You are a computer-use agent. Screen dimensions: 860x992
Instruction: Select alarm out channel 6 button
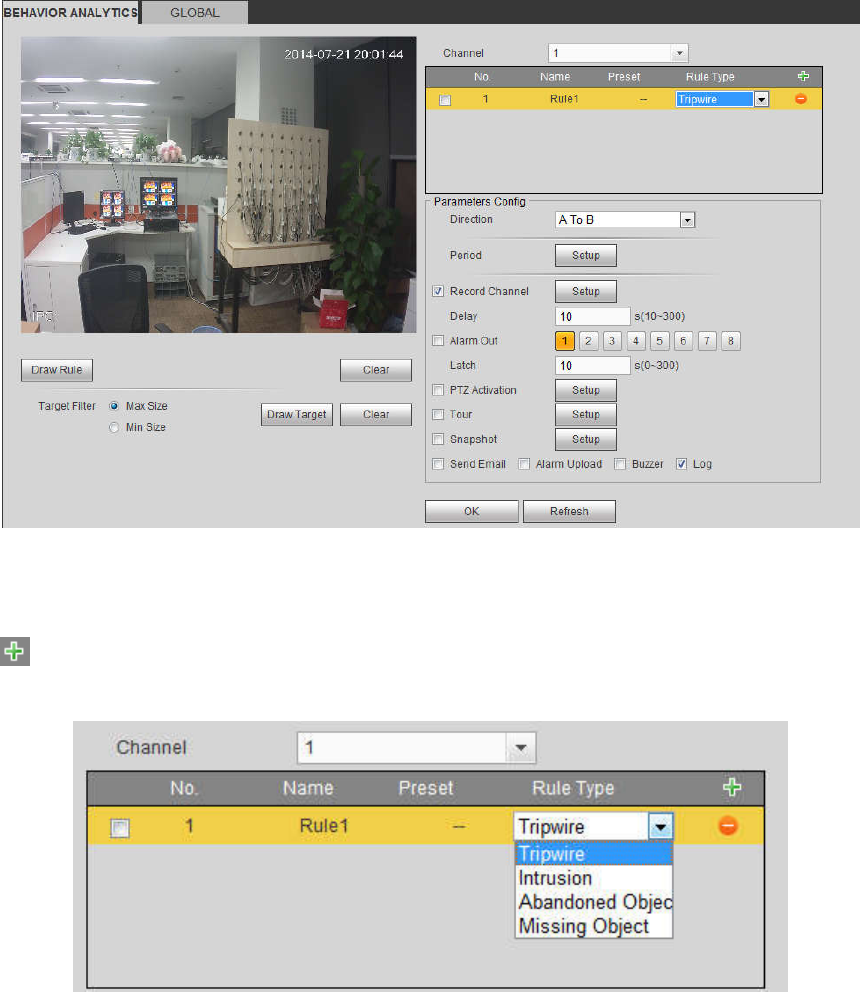683,341
